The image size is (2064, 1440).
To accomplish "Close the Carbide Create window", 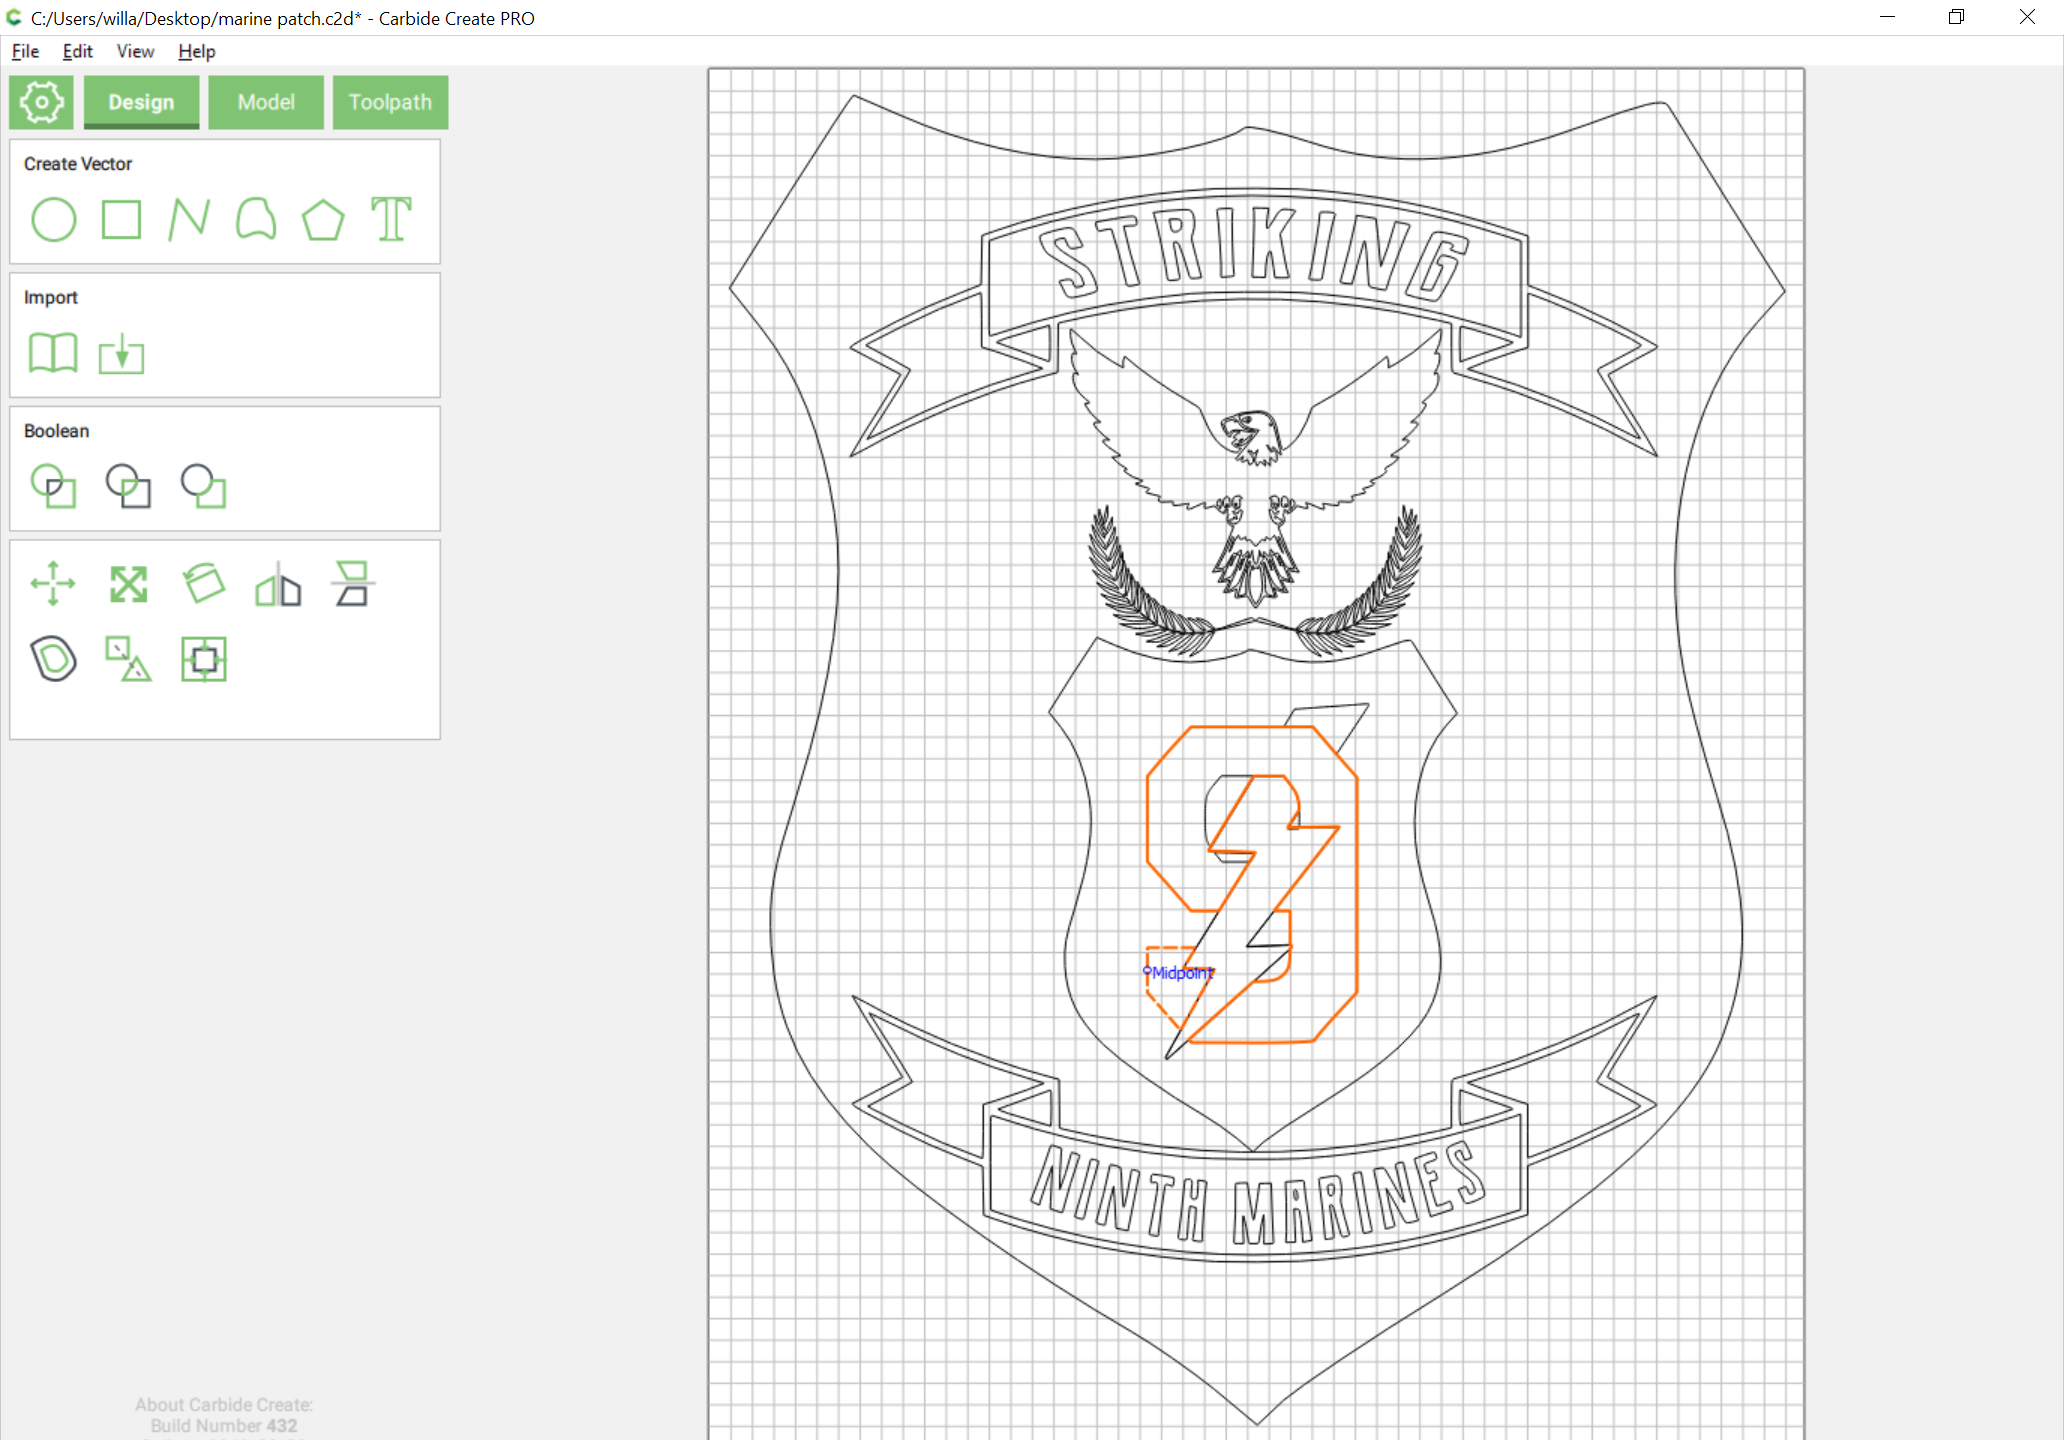I will 2027,17.
